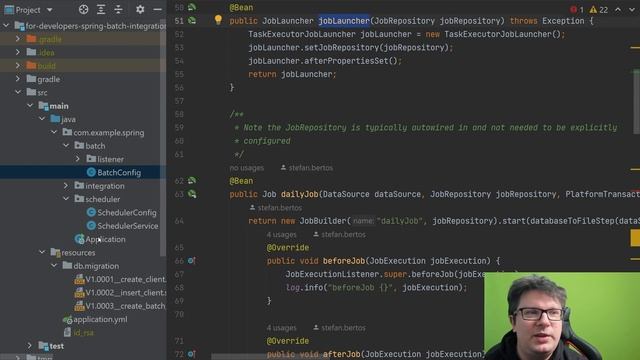Click the yellow warnings count 22
640x360 pixels.
599,9
